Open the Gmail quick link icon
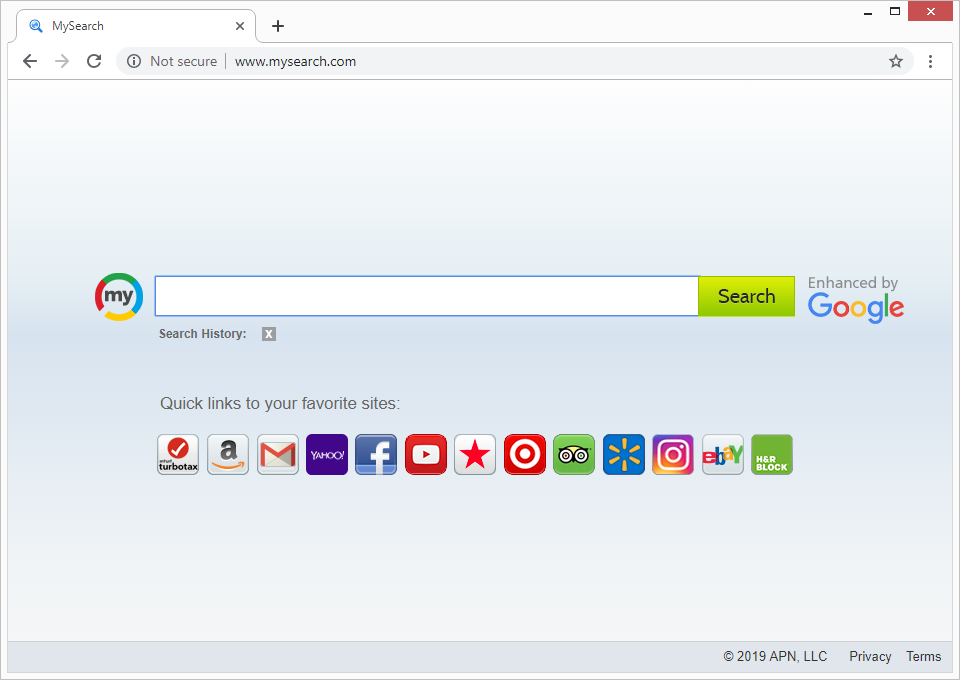960x680 pixels. 277,455
